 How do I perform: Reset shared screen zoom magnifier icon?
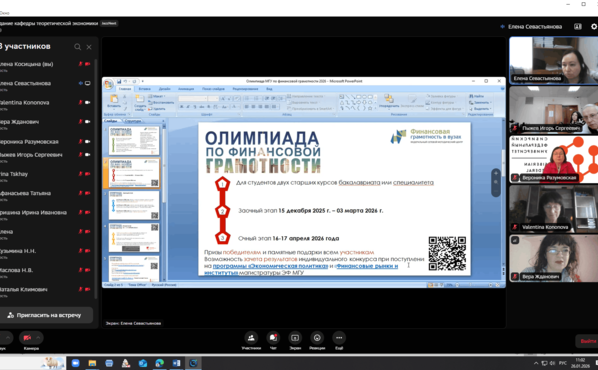[x=496, y=183]
